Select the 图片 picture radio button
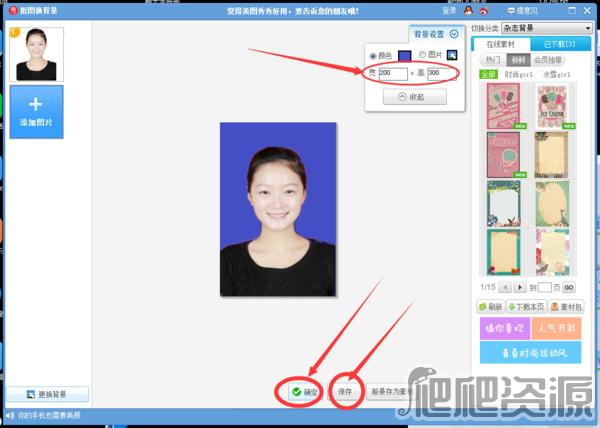The width and height of the screenshot is (600, 428). click(x=422, y=55)
